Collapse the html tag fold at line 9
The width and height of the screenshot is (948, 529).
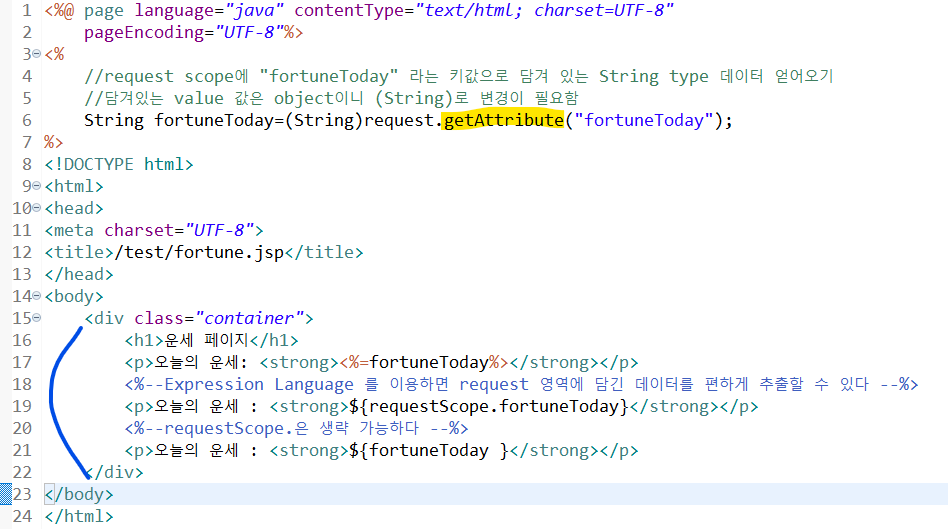[x=36, y=186]
